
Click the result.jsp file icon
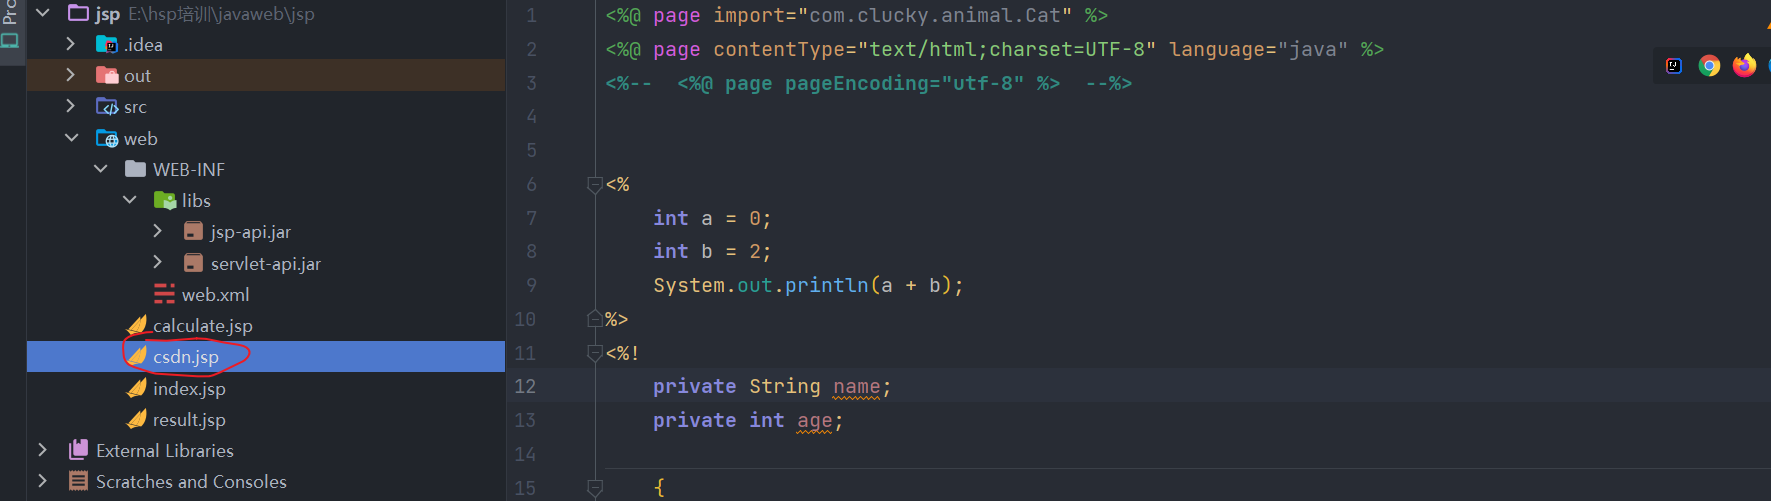pyautogui.click(x=137, y=419)
